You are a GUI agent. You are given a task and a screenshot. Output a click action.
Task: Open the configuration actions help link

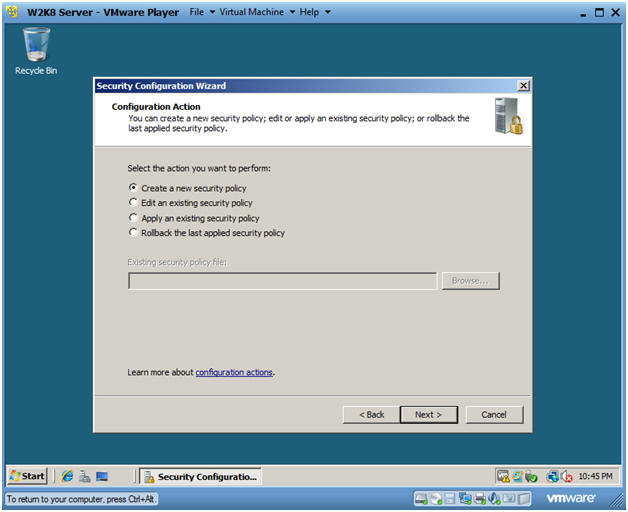point(234,373)
